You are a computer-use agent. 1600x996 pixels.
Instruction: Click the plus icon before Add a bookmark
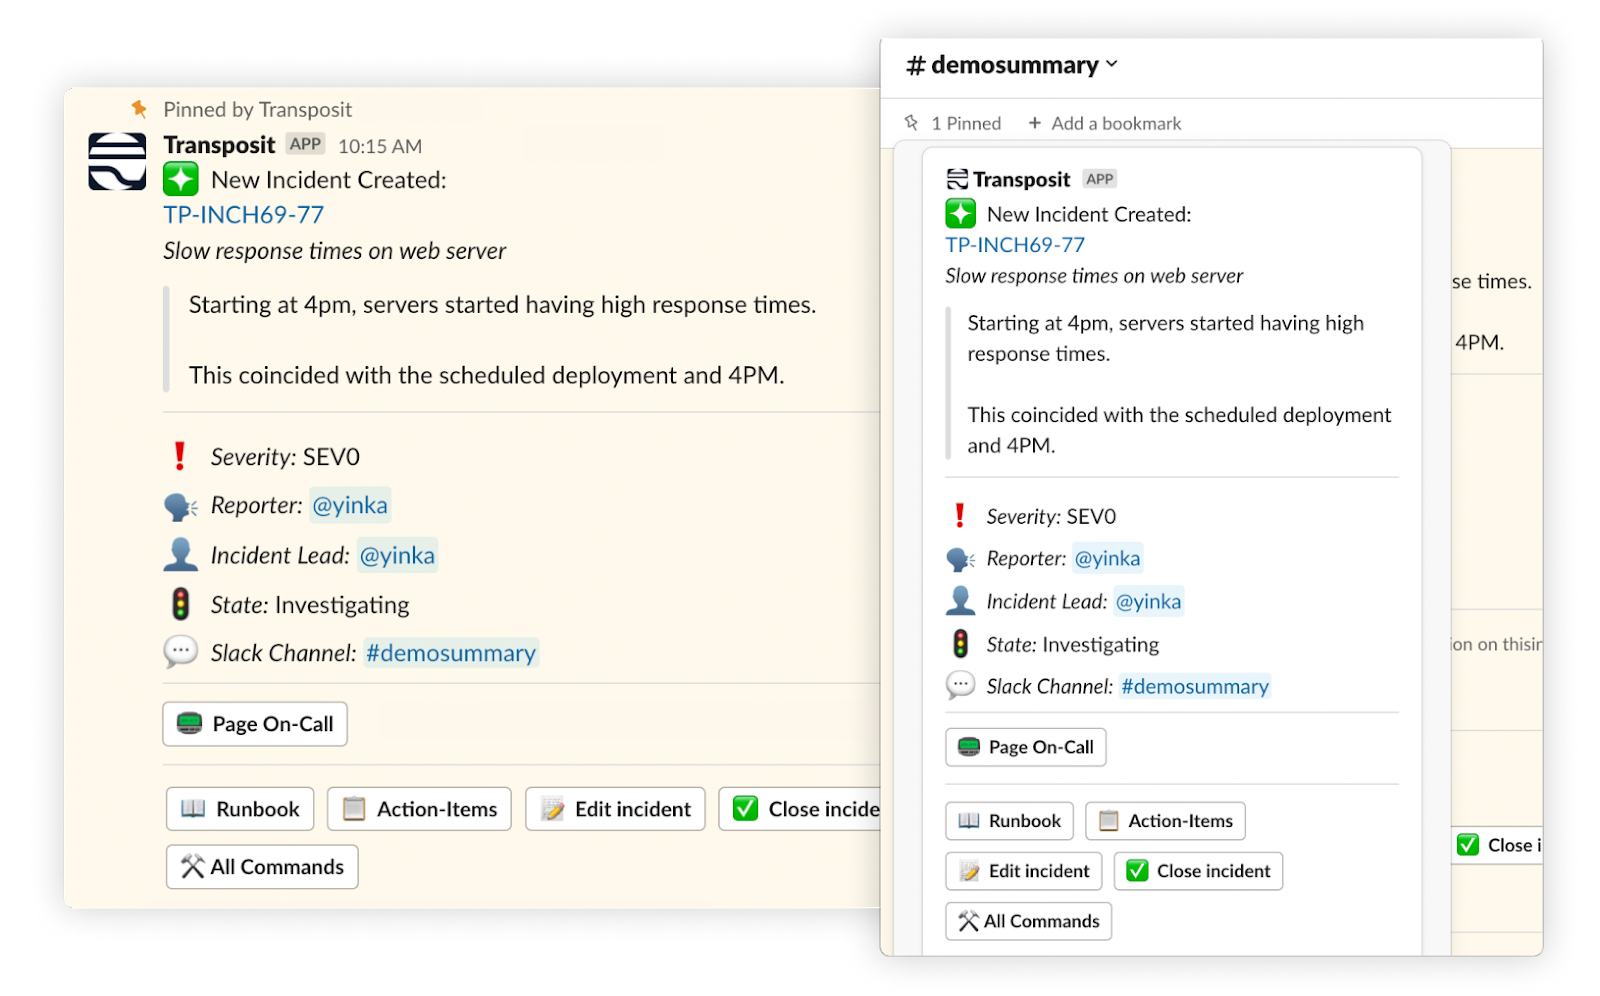1035,123
